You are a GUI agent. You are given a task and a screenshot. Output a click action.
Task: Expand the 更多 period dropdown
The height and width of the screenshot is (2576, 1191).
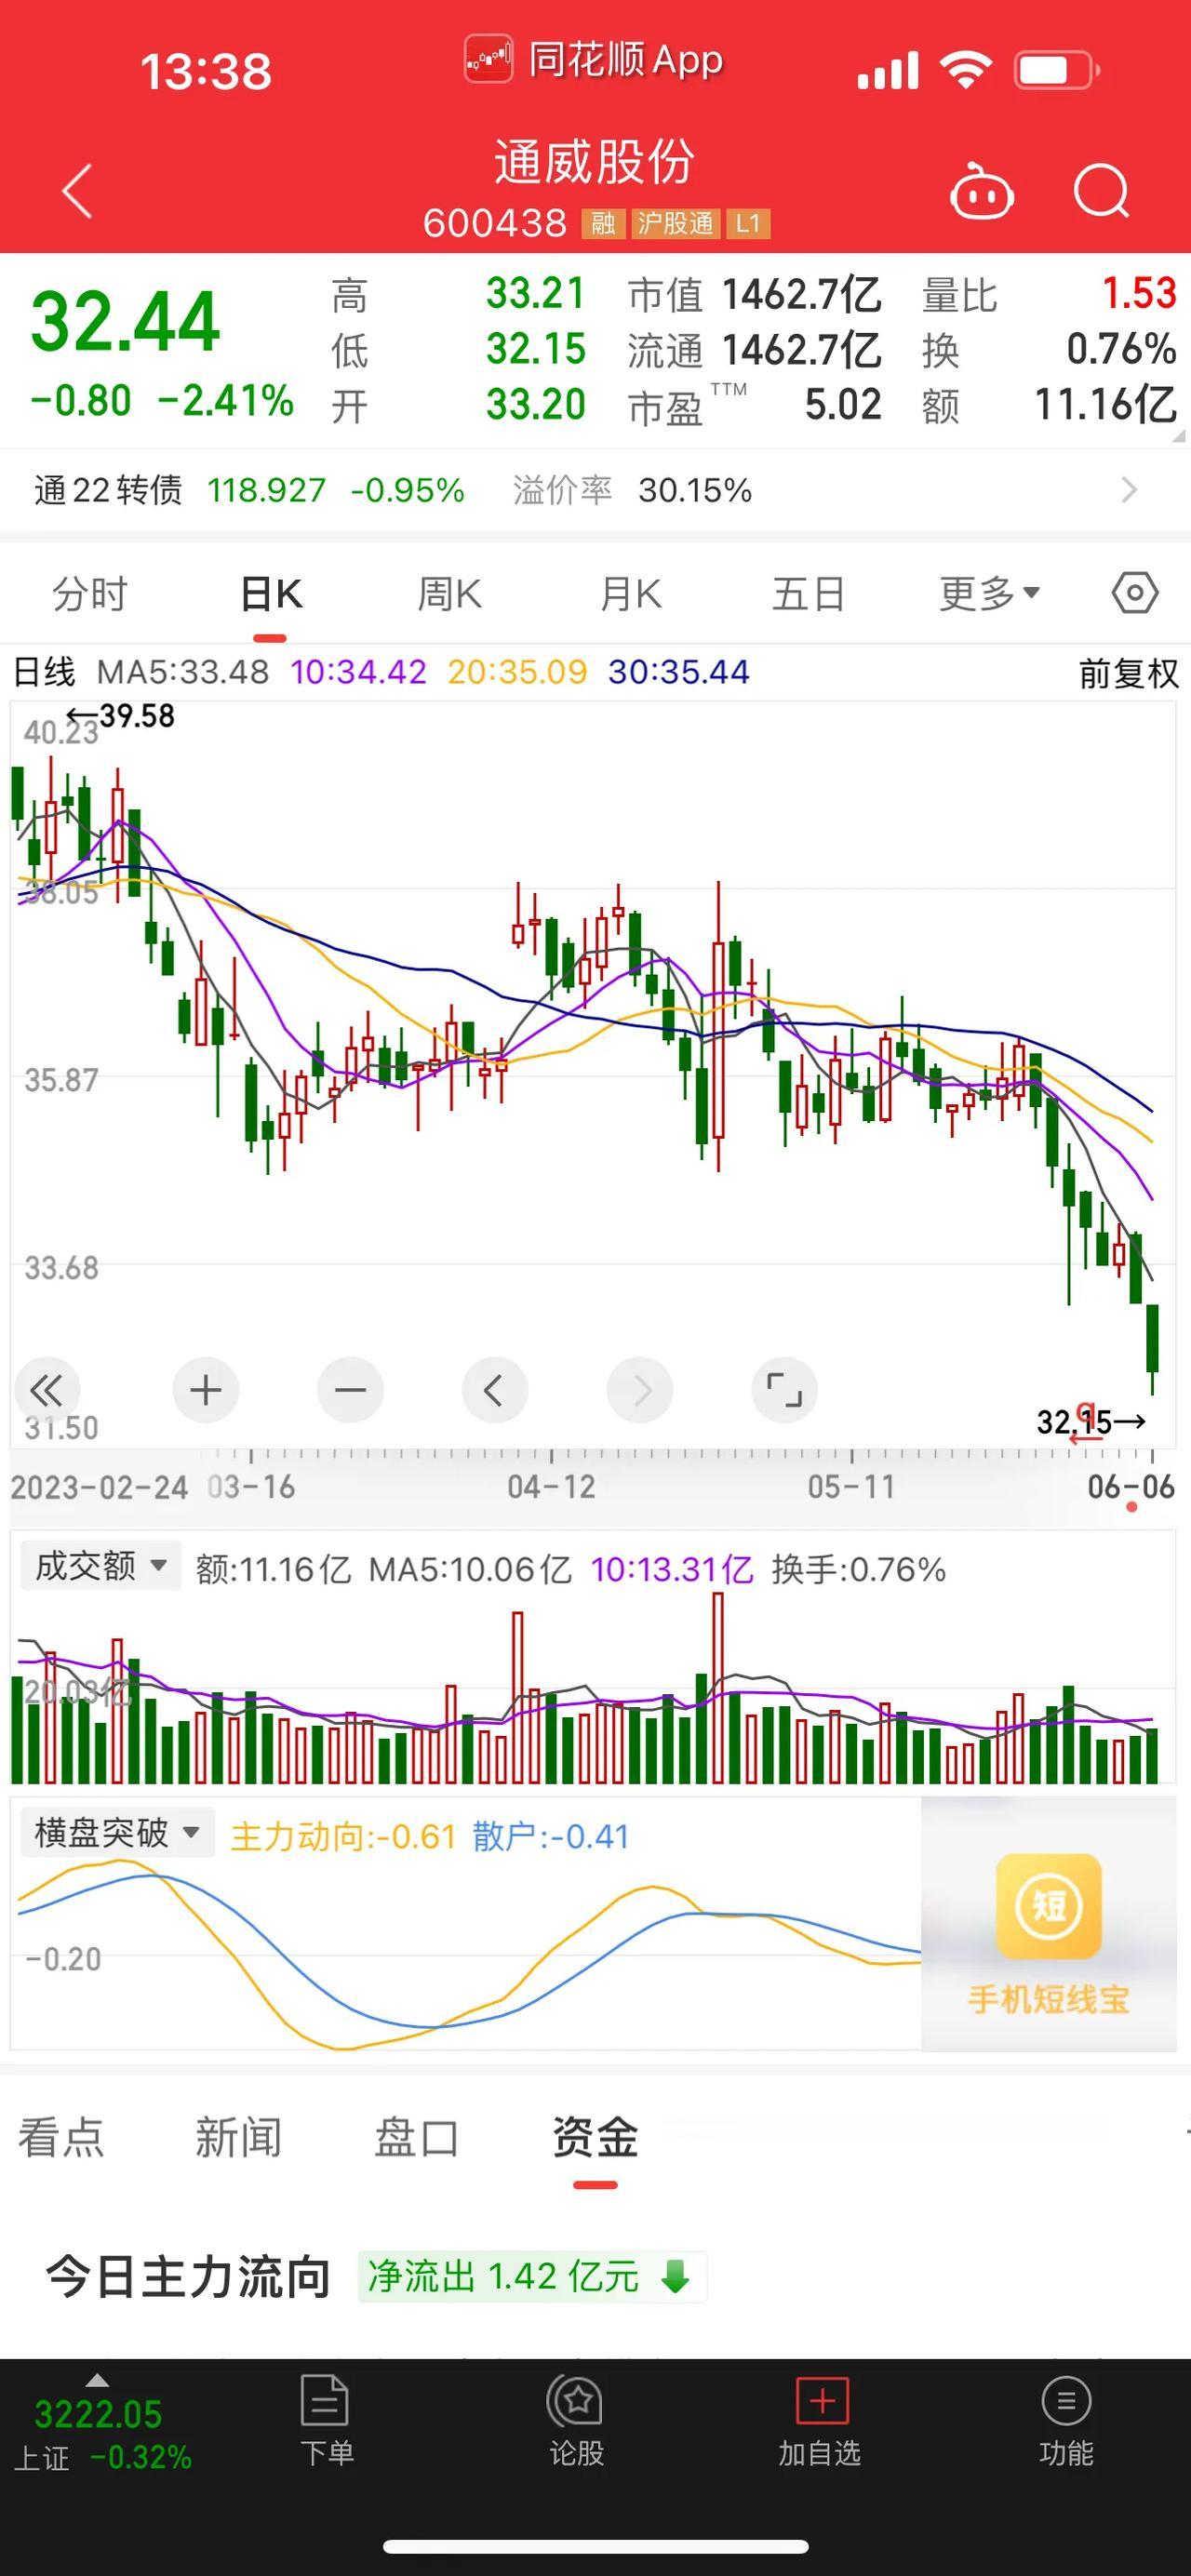[x=989, y=594]
